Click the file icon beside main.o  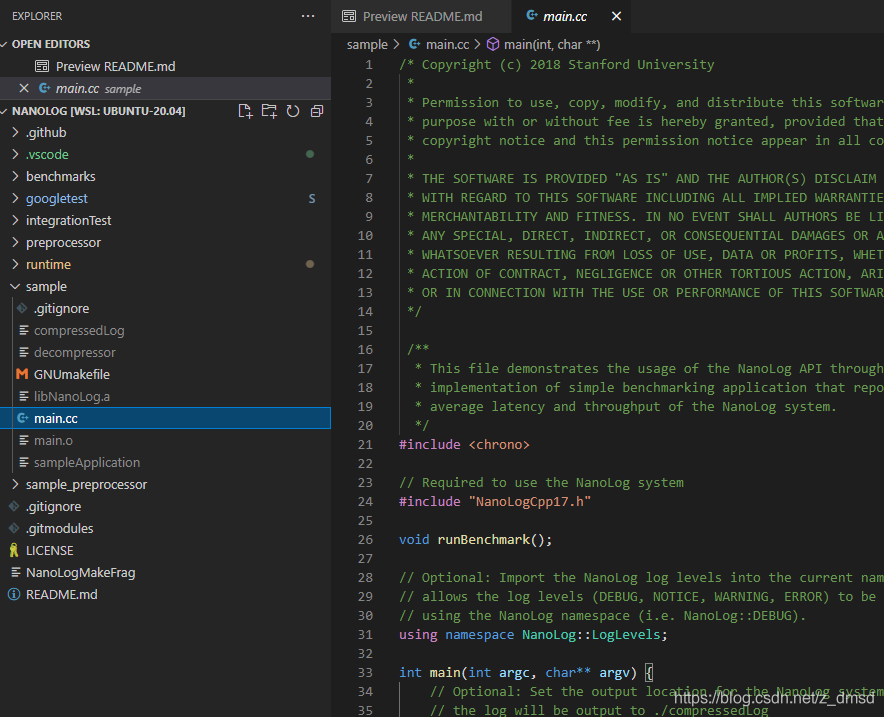[x=24, y=440]
